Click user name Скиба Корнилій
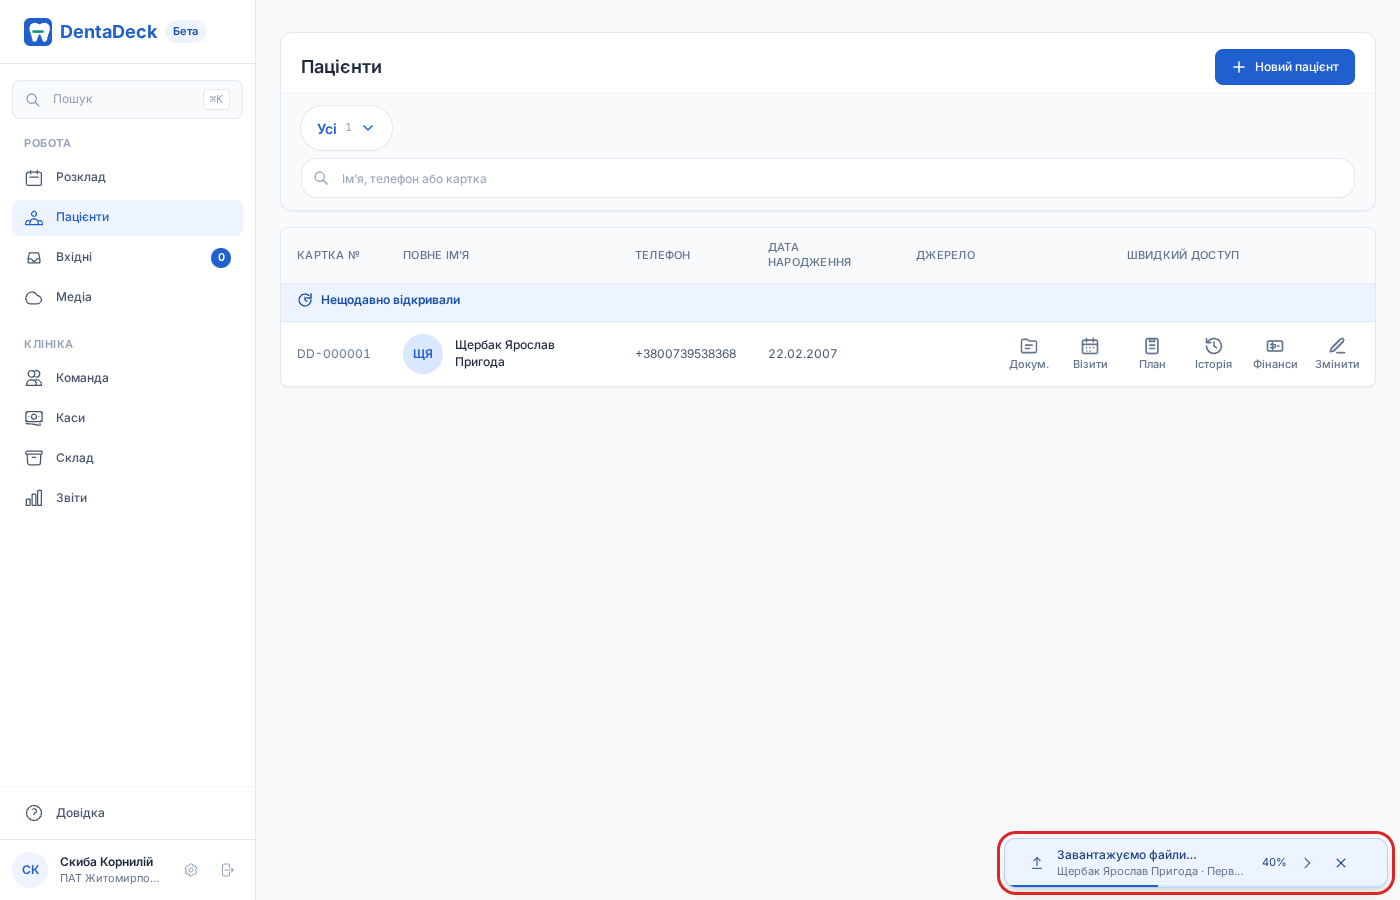This screenshot has height=900, width=1400. pyautogui.click(x=106, y=862)
